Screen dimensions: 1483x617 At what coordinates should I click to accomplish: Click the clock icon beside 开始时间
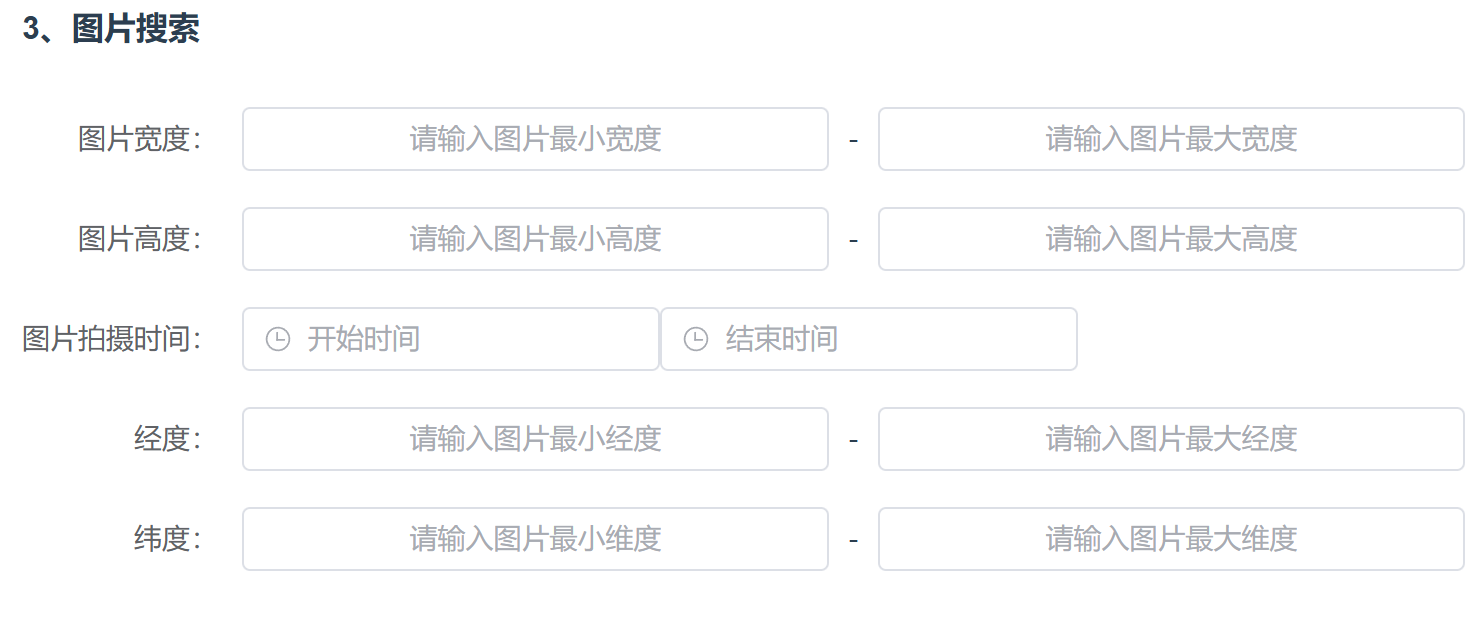(277, 339)
